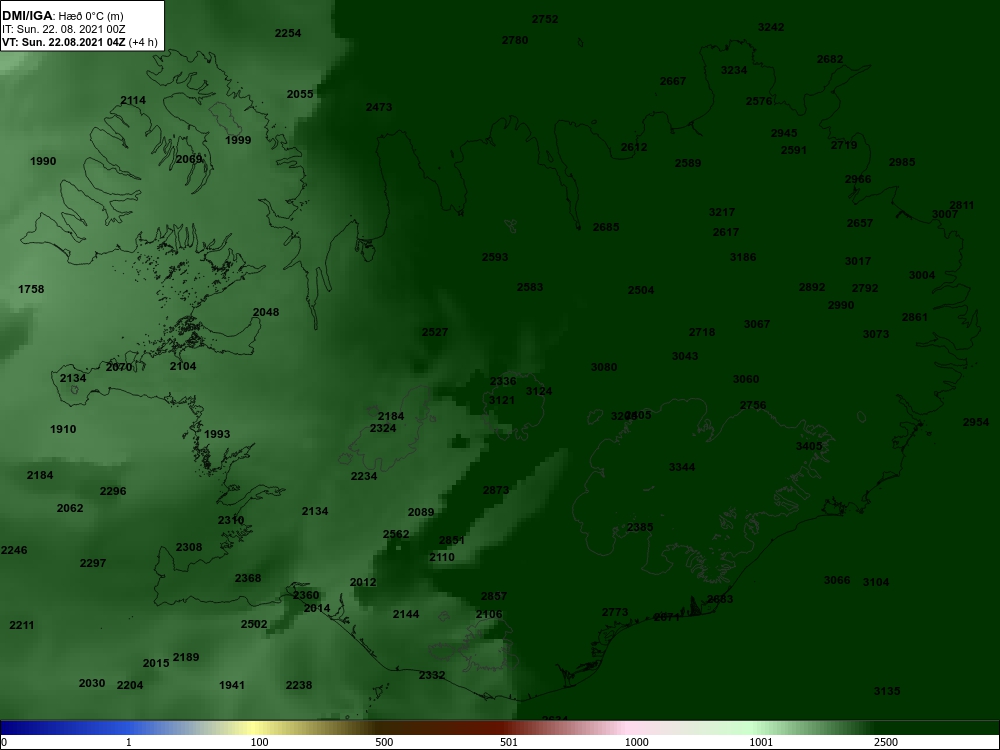The width and height of the screenshot is (1000, 750).
Task: Pick the 3217 map value
Action: [722, 212]
